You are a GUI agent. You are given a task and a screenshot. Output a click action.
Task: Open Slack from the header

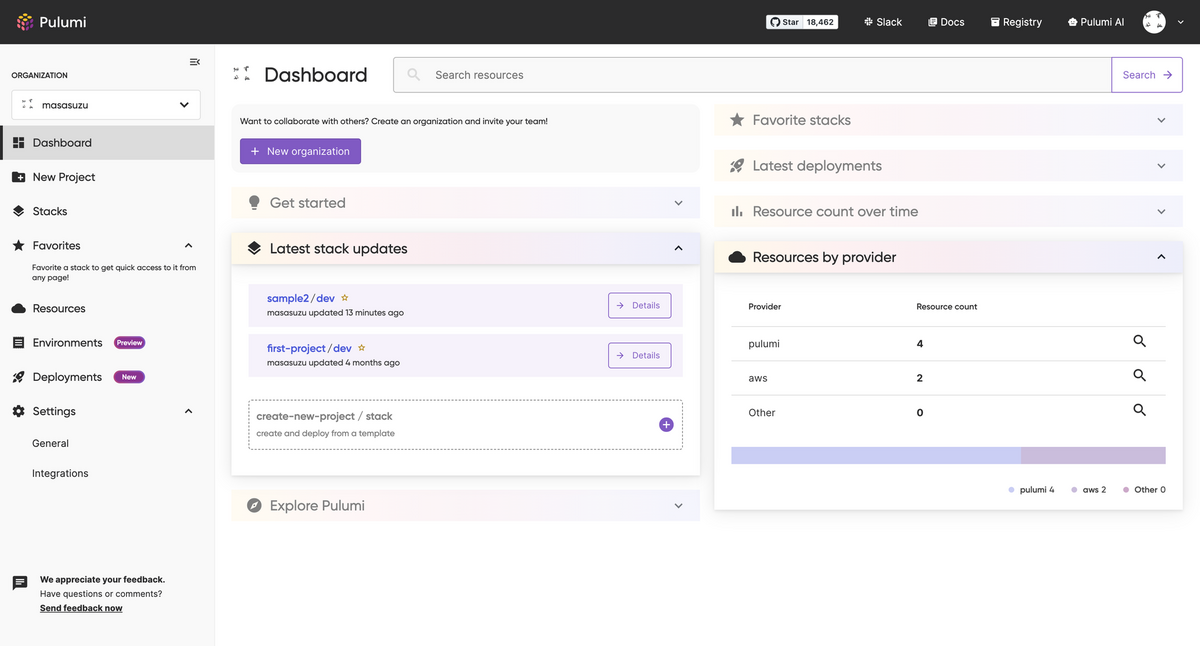[883, 22]
